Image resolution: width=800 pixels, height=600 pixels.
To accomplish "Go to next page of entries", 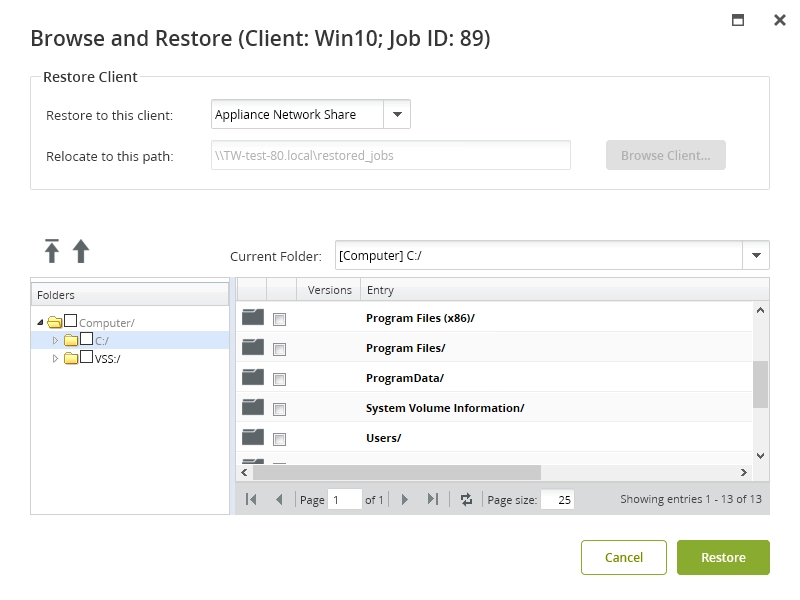I will pos(405,499).
